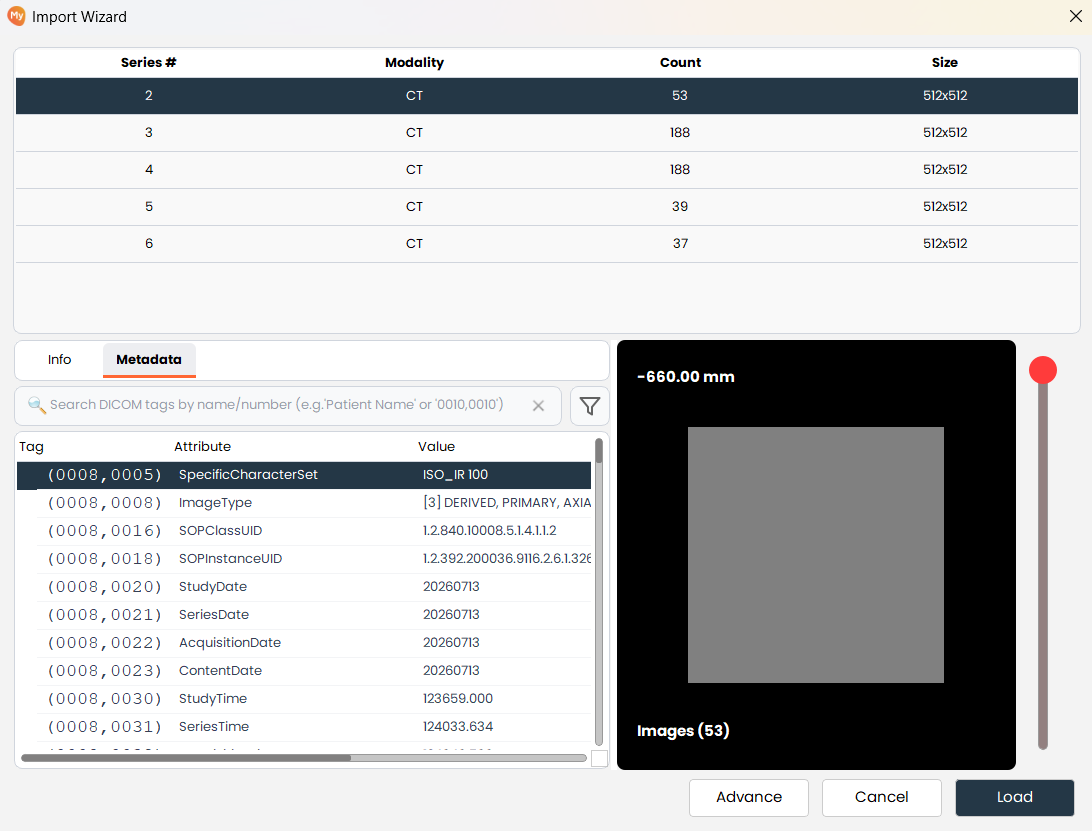Select series number 4 row
This screenshot has width=1092, height=831.
547,169
